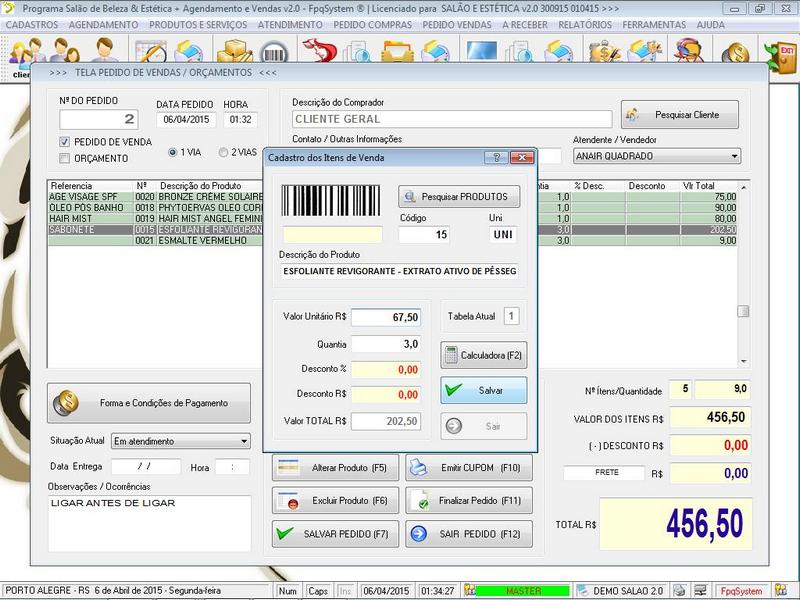The width and height of the screenshot is (800, 600).
Task: Expand the Atendente / Vendedor dropdown
Action: pos(734,156)
